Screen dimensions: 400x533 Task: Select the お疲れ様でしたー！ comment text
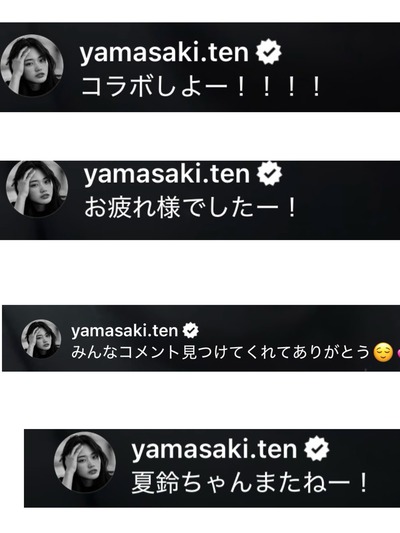click(191, 207)
